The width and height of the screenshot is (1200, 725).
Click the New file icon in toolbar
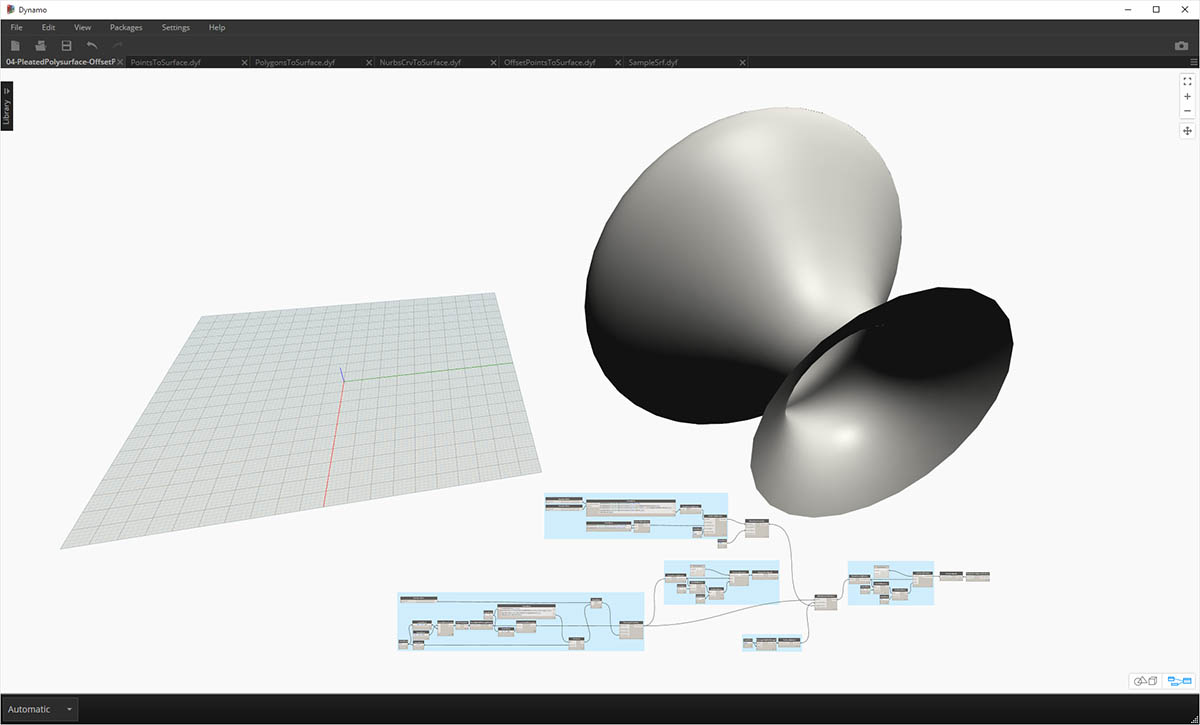tap(15, 46)
